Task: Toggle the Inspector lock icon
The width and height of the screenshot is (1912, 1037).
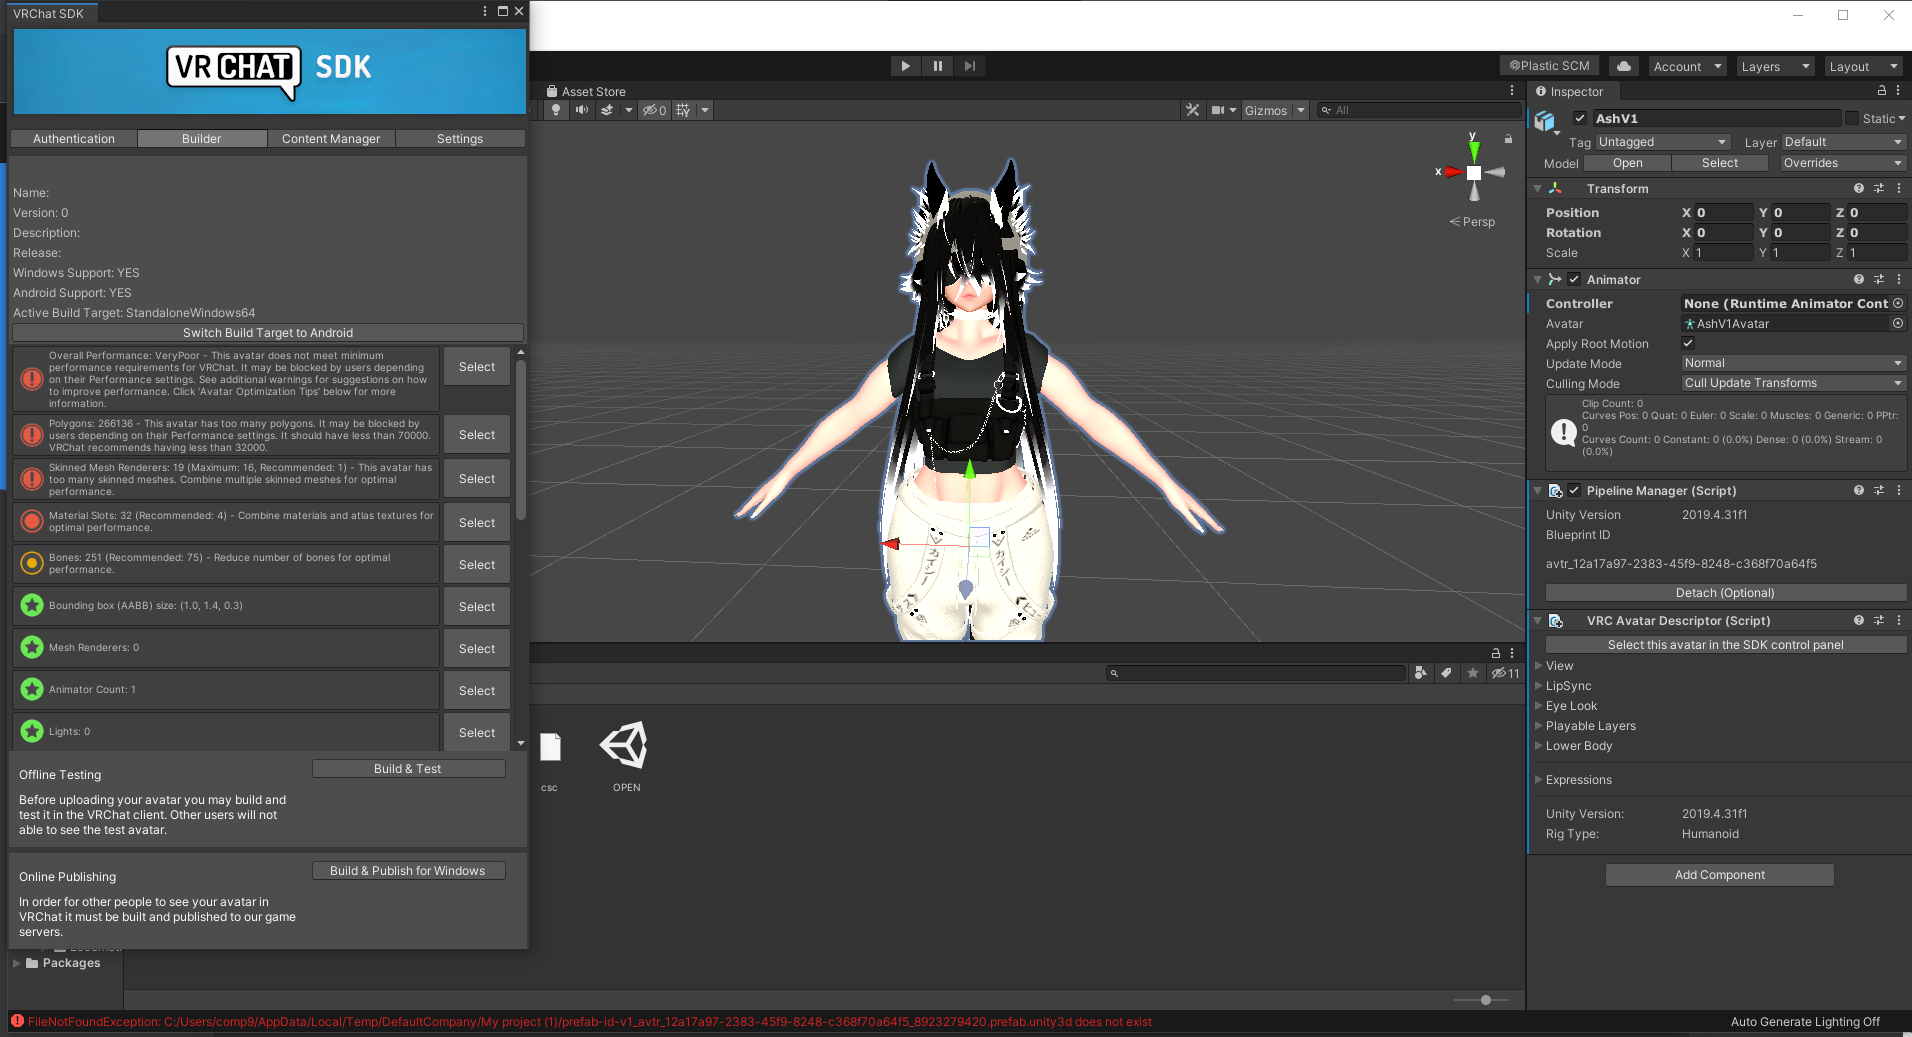Action: [x=1881, y=91]
